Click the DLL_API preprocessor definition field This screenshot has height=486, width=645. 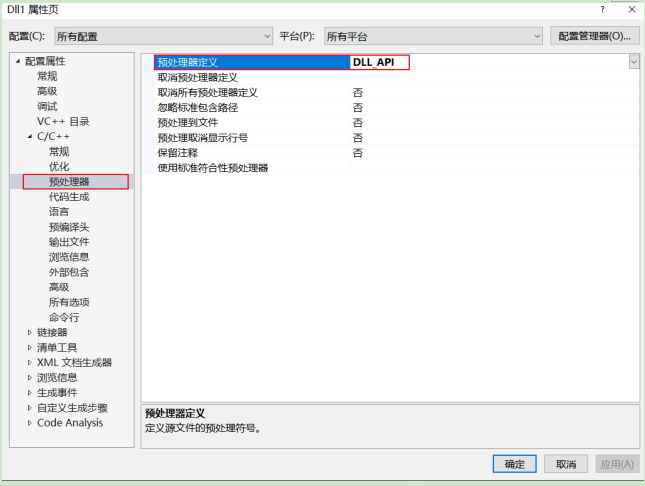click(380, 62)
